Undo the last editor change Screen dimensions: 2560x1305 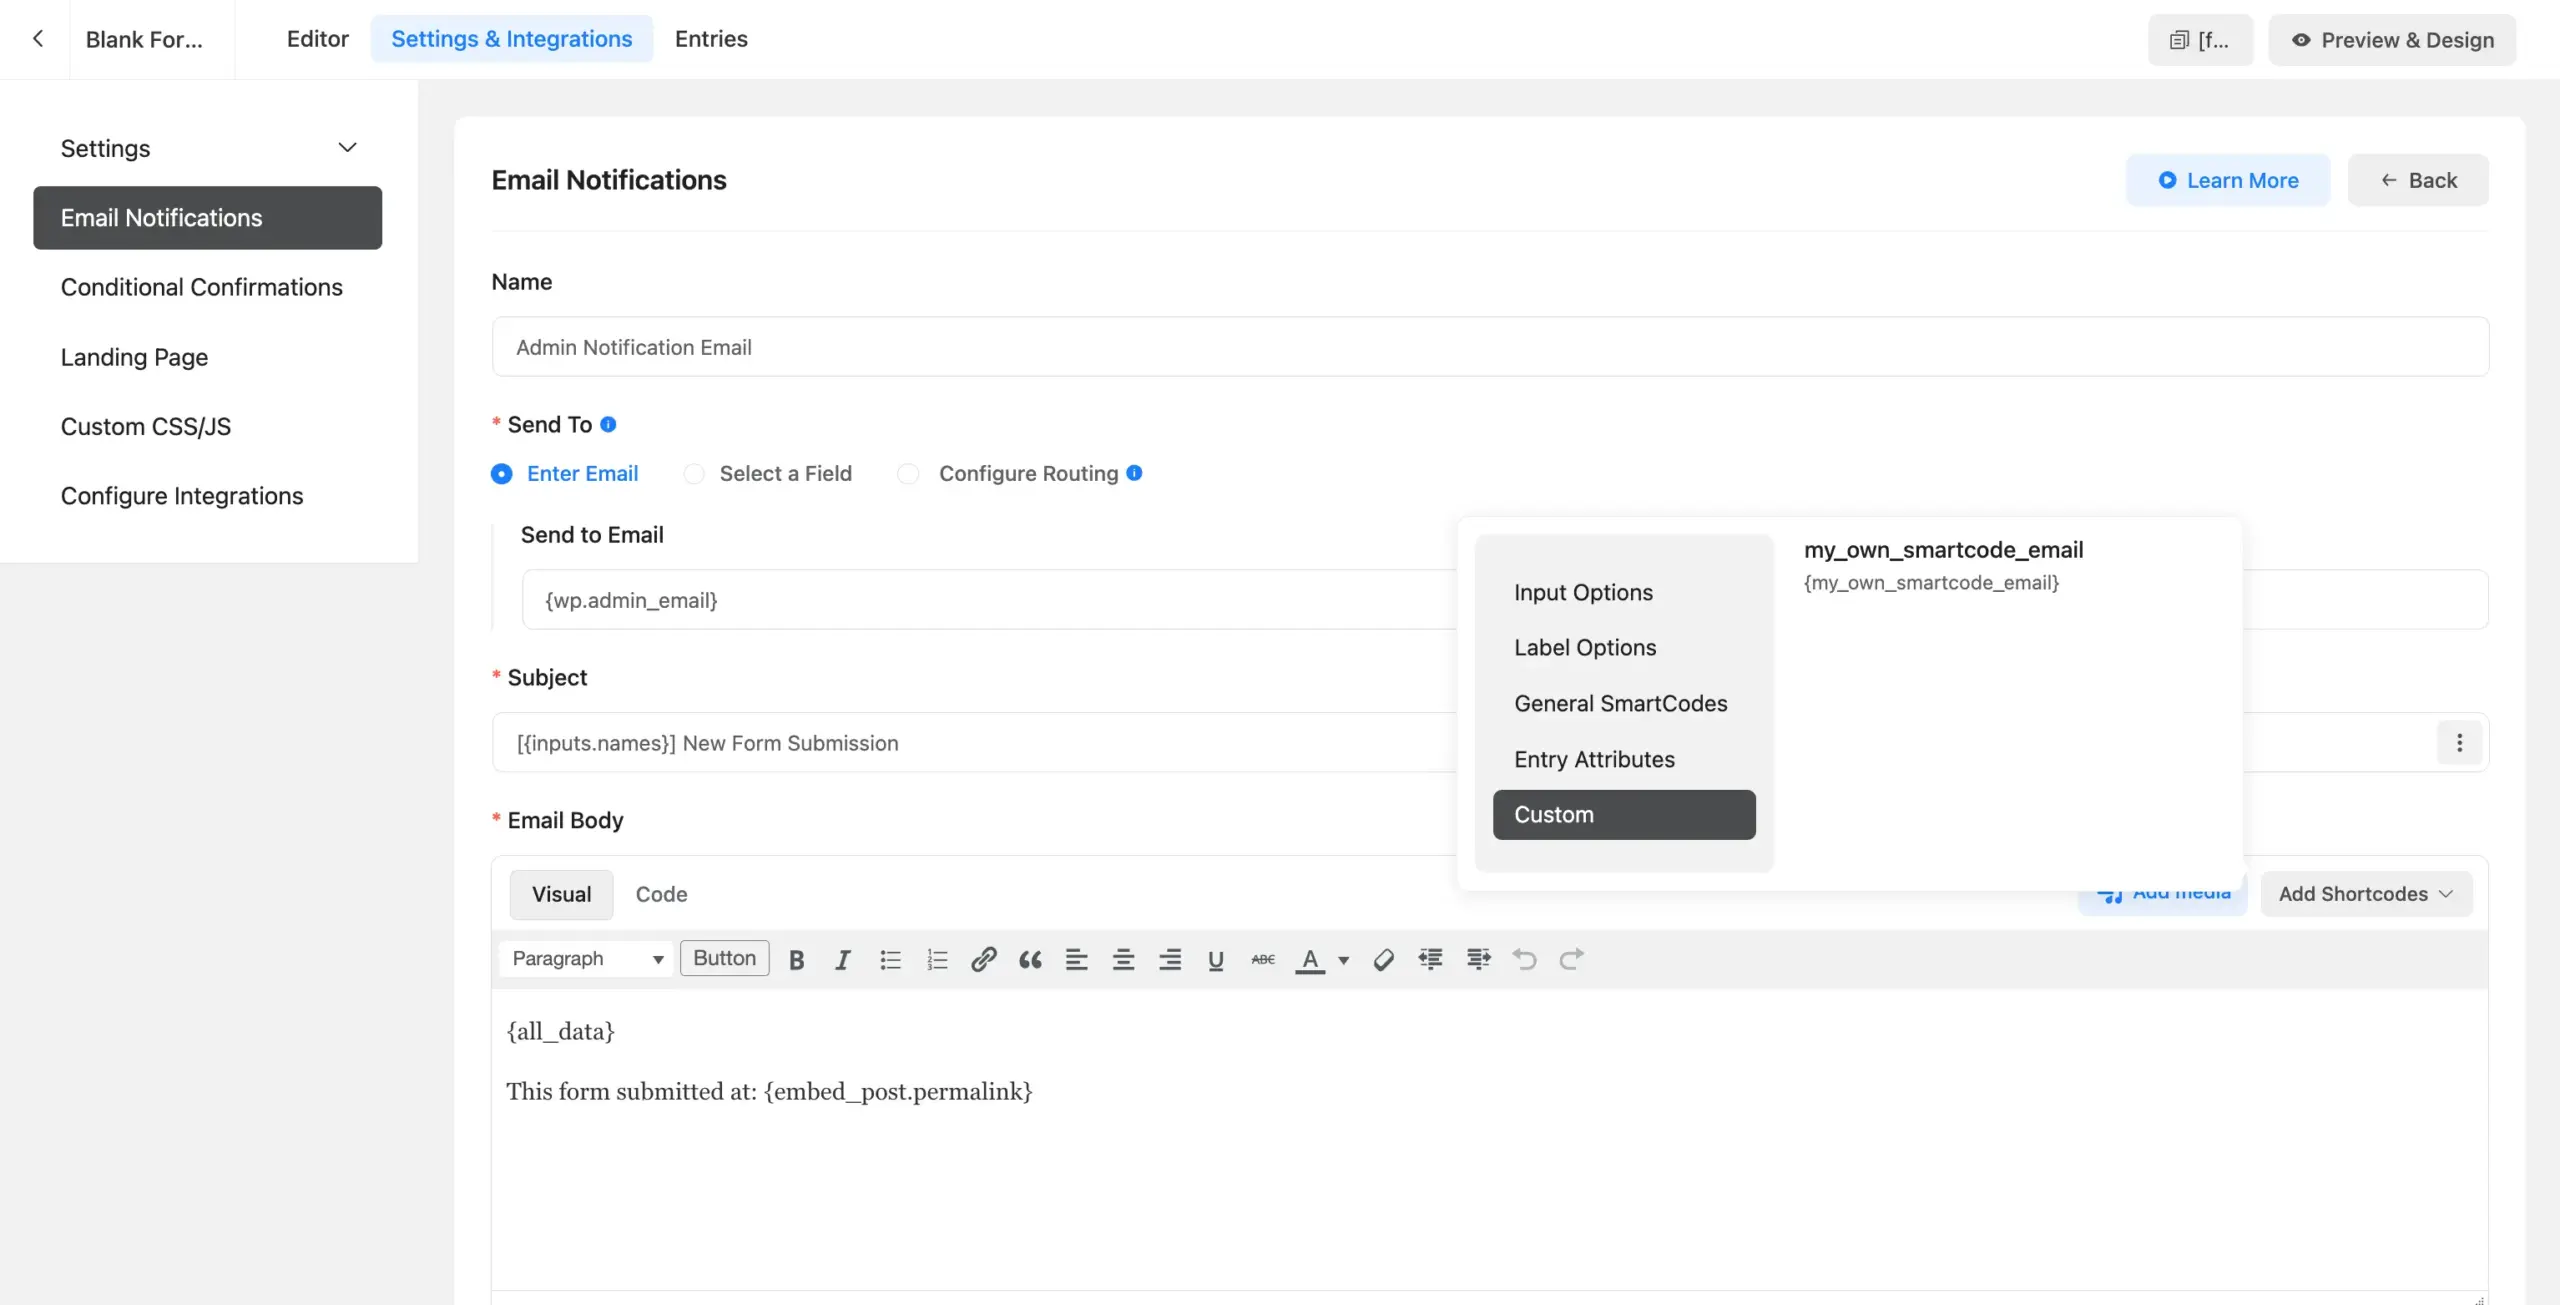1524,959
